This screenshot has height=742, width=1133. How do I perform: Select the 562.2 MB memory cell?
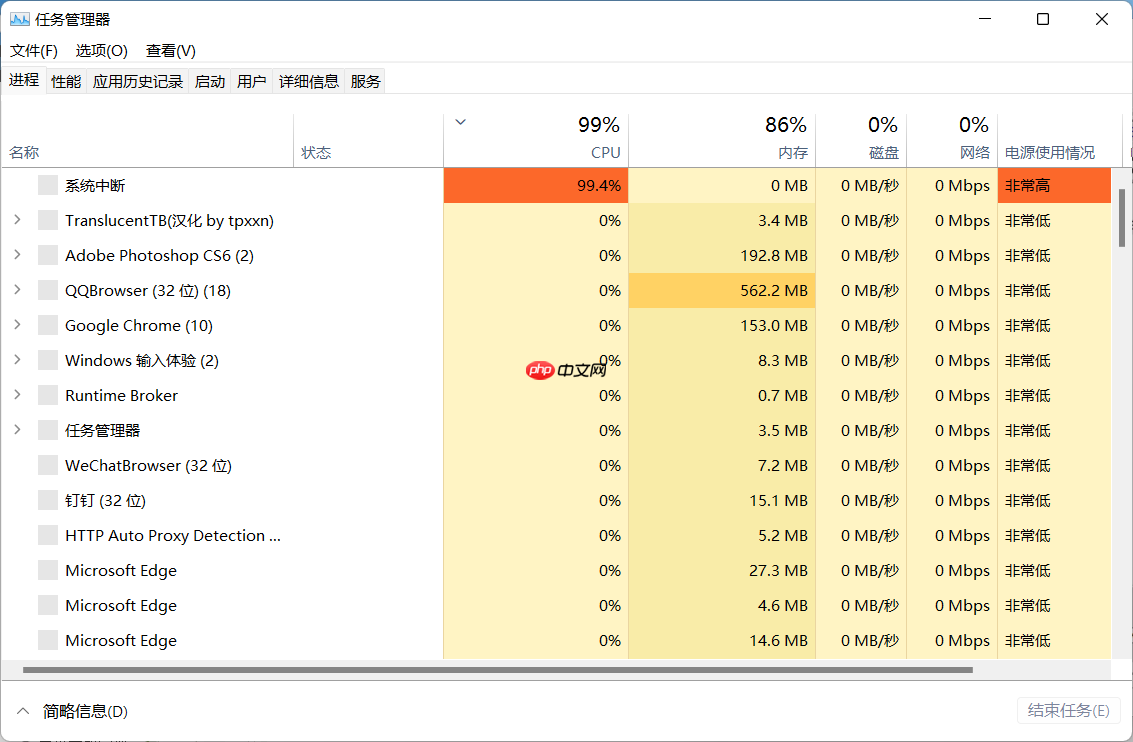[x=722, y=290]
